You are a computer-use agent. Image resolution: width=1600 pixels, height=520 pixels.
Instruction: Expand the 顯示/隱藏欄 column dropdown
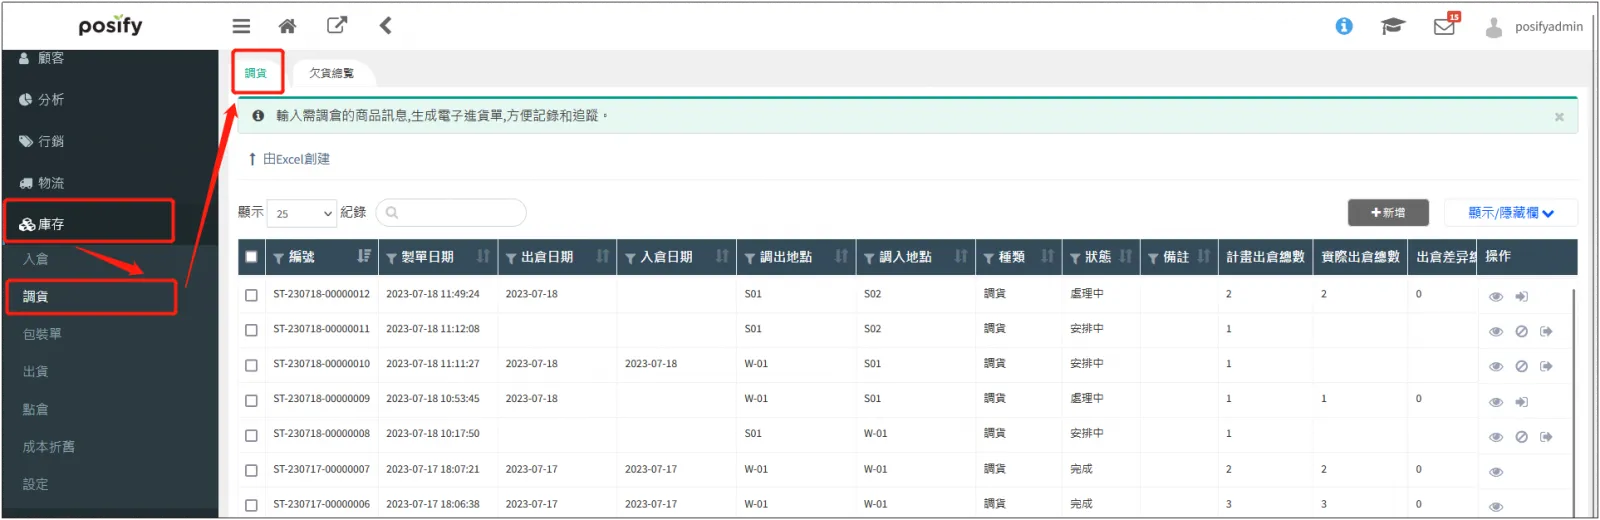(x=1510, y=213)
